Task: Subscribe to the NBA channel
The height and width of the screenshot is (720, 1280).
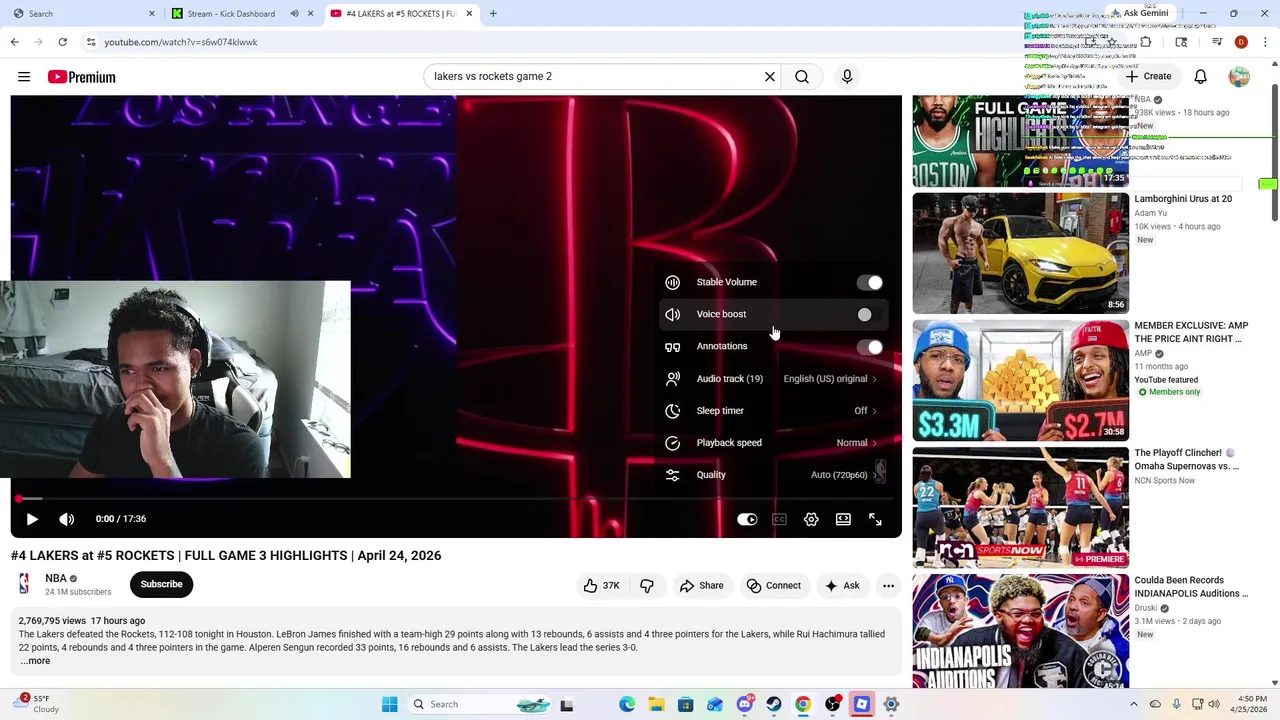Action: (x=161, y=584)
